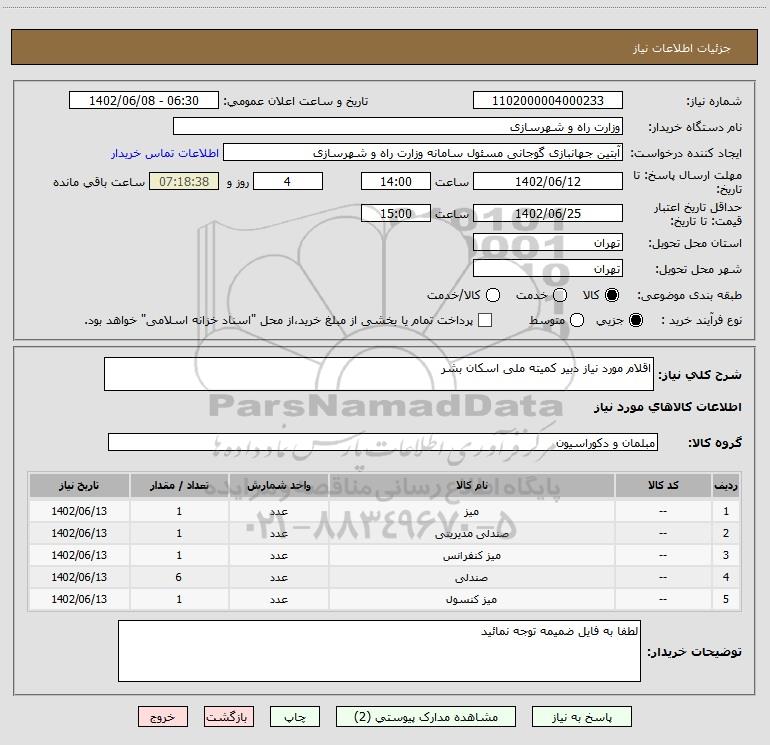Image resolution: width=770 pixels, height=745 pixels.
Task: Click the شماره نیاز field 1102000004000233
Action: coord(548,101)
